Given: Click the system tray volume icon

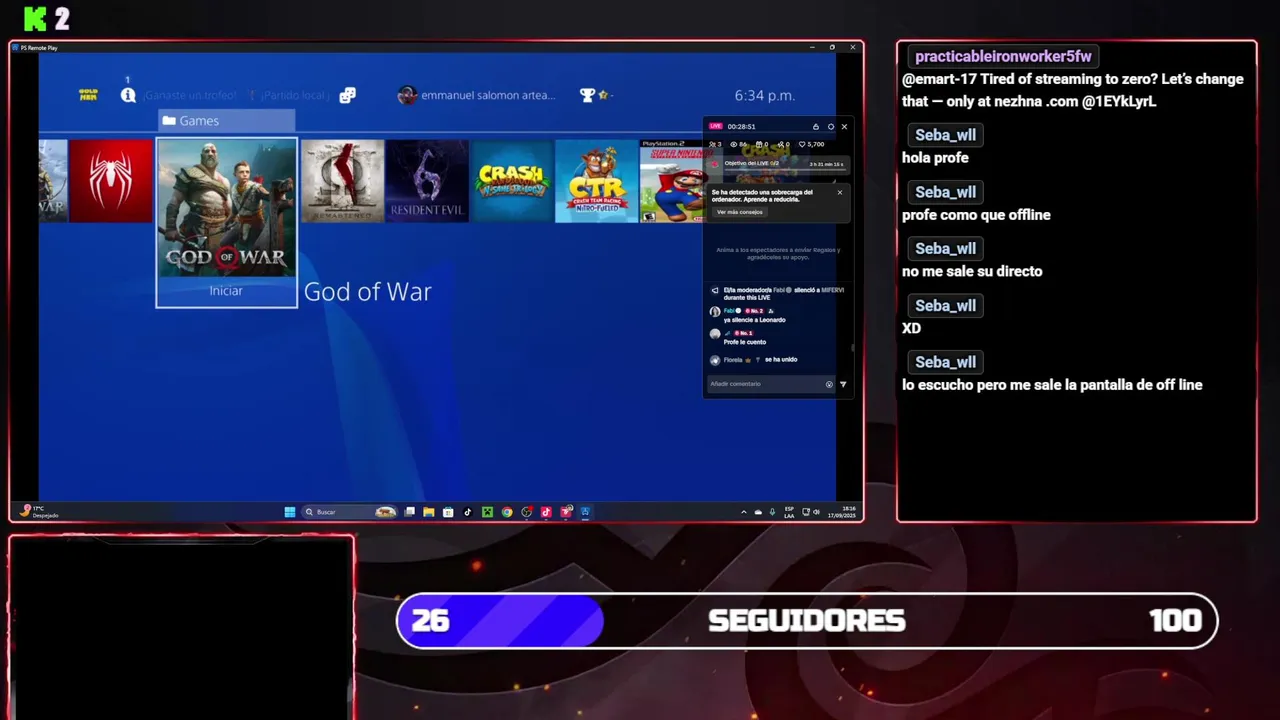Looking at the screenshot, I should point(816,512).
